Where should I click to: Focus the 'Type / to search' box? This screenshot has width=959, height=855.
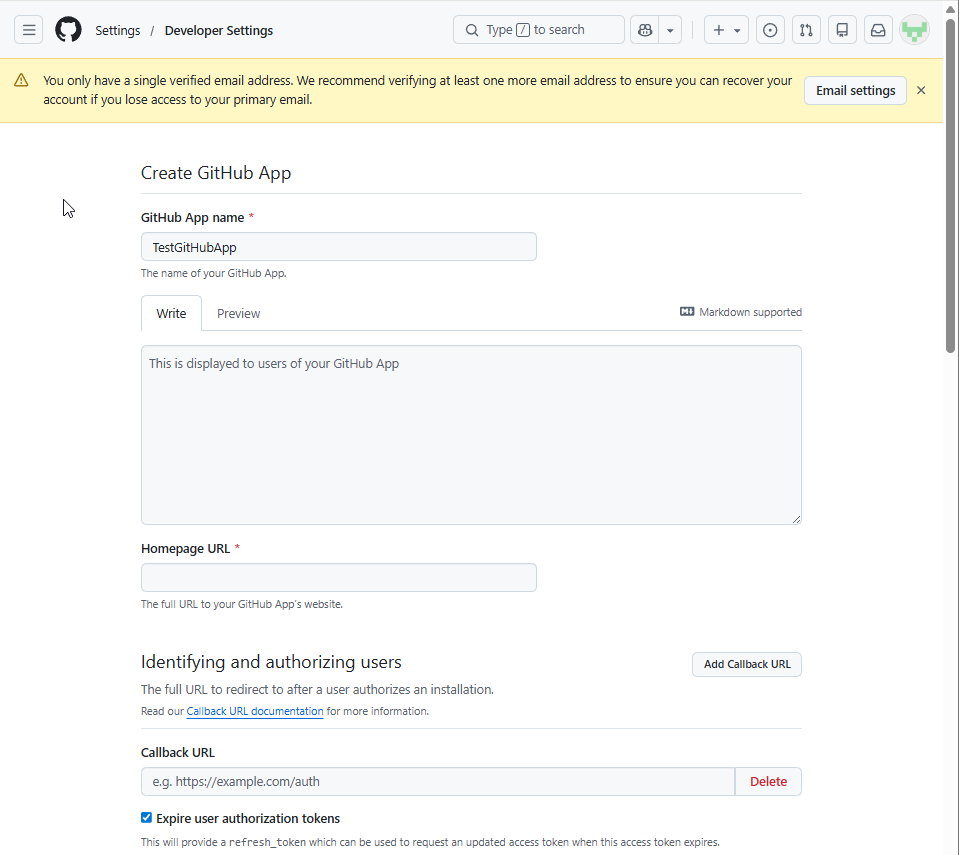[539, 30]
